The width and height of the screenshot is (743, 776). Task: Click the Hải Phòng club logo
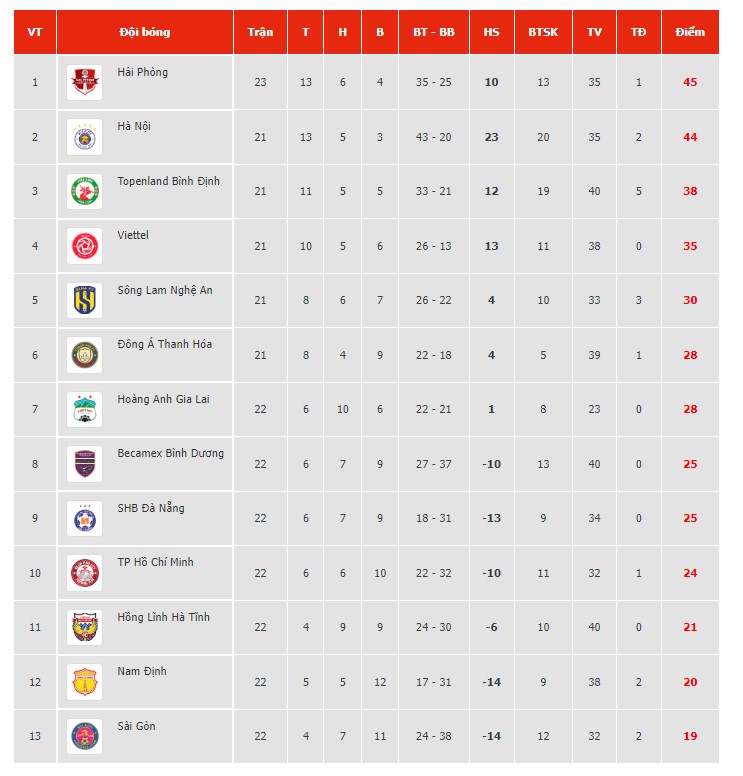click(85, 82)
